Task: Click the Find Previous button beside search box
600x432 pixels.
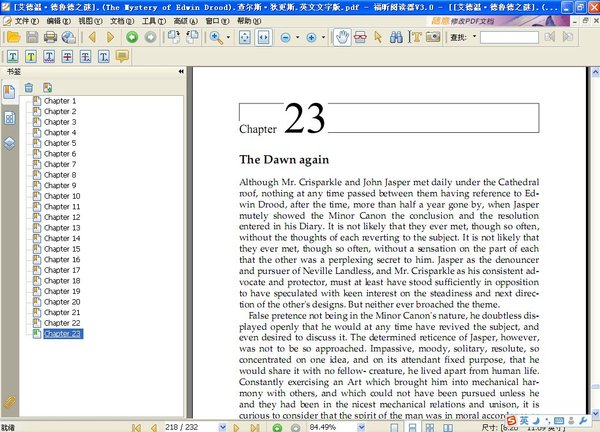Action: pyautogui.click(x=550, y=37)
